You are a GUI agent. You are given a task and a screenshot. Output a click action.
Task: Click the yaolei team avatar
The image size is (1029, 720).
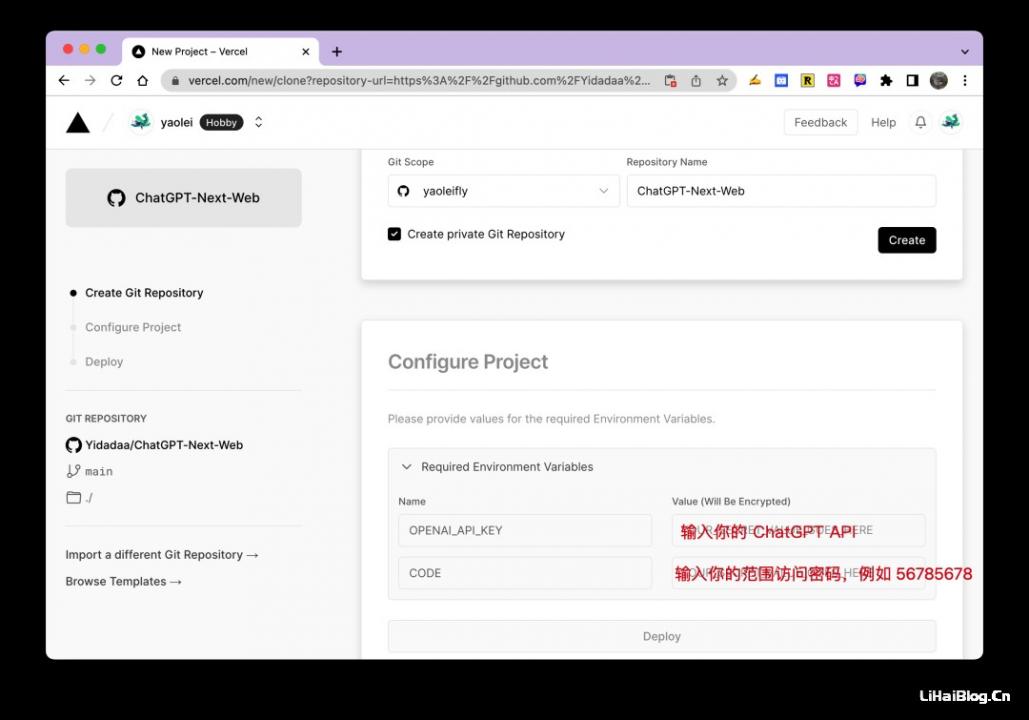tap(140, 122)
